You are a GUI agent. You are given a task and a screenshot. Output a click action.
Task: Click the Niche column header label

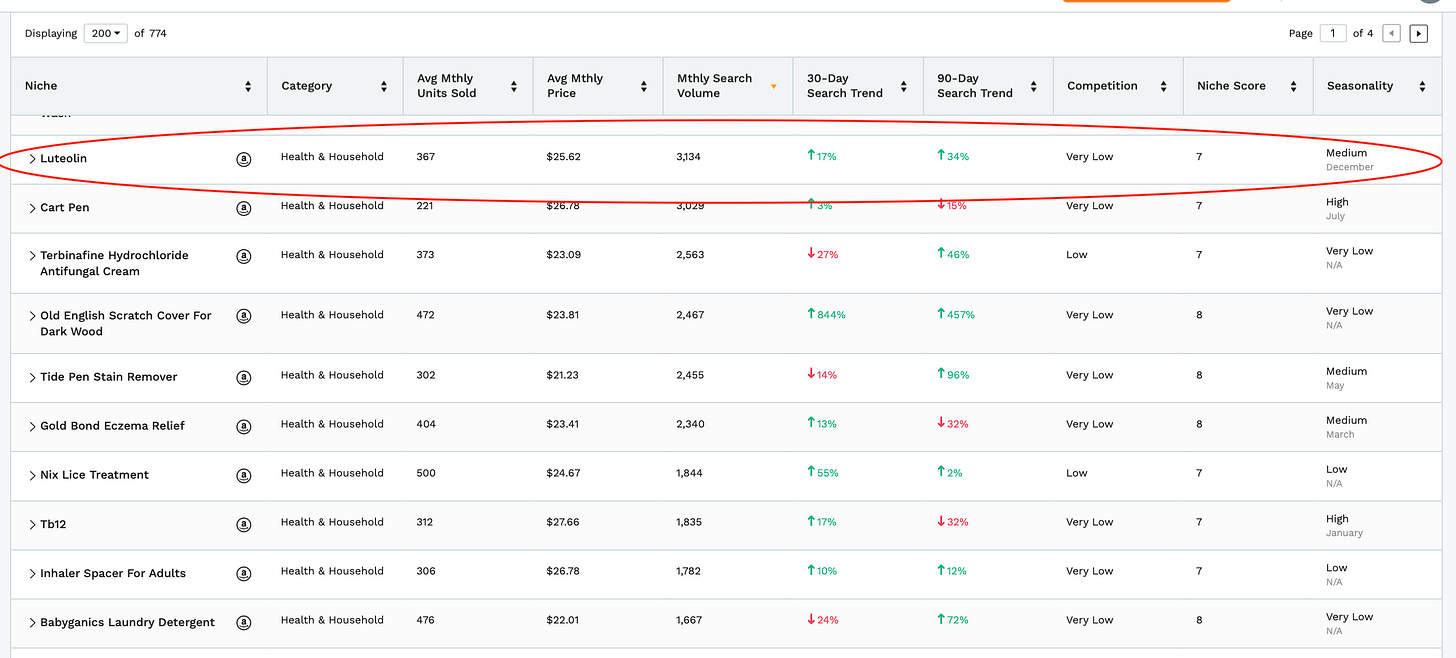tap(41, 86)
